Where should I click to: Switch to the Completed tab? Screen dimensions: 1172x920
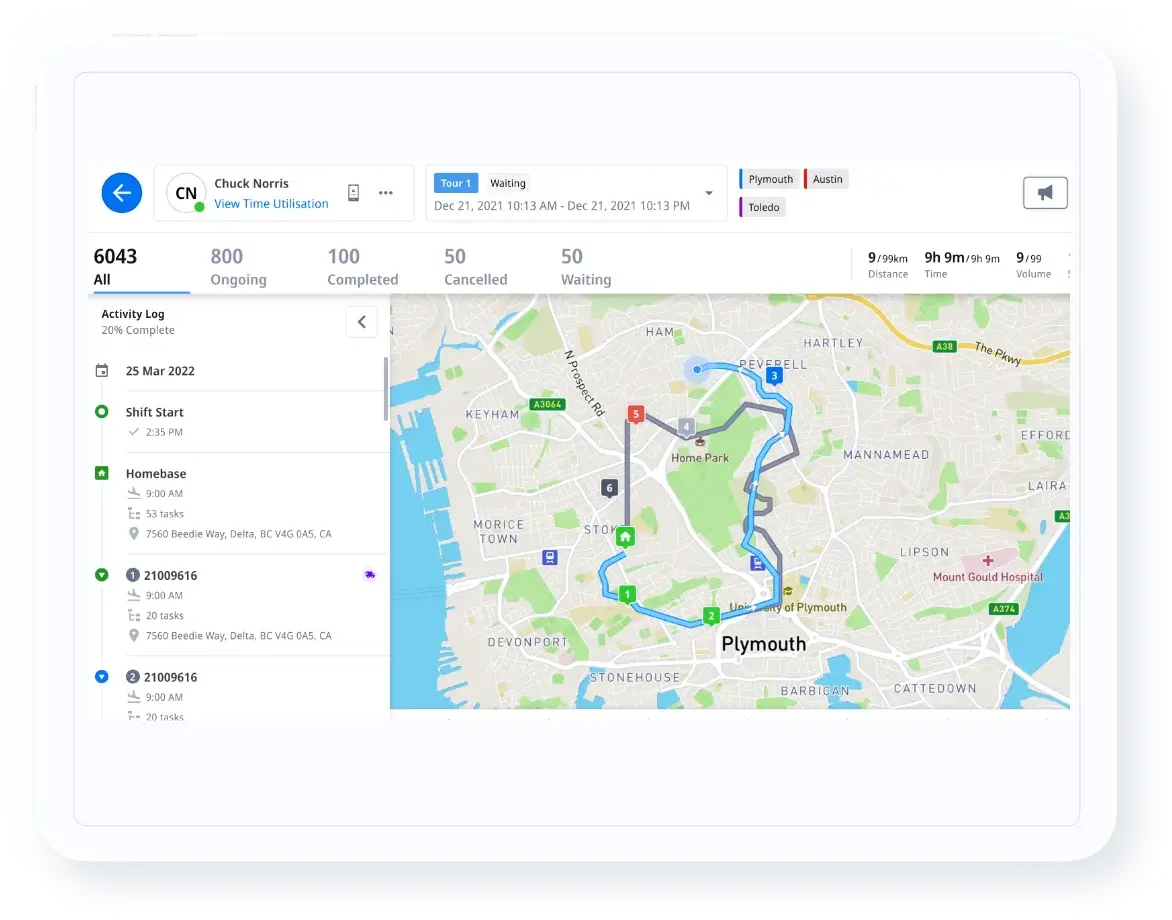point(362,265)
